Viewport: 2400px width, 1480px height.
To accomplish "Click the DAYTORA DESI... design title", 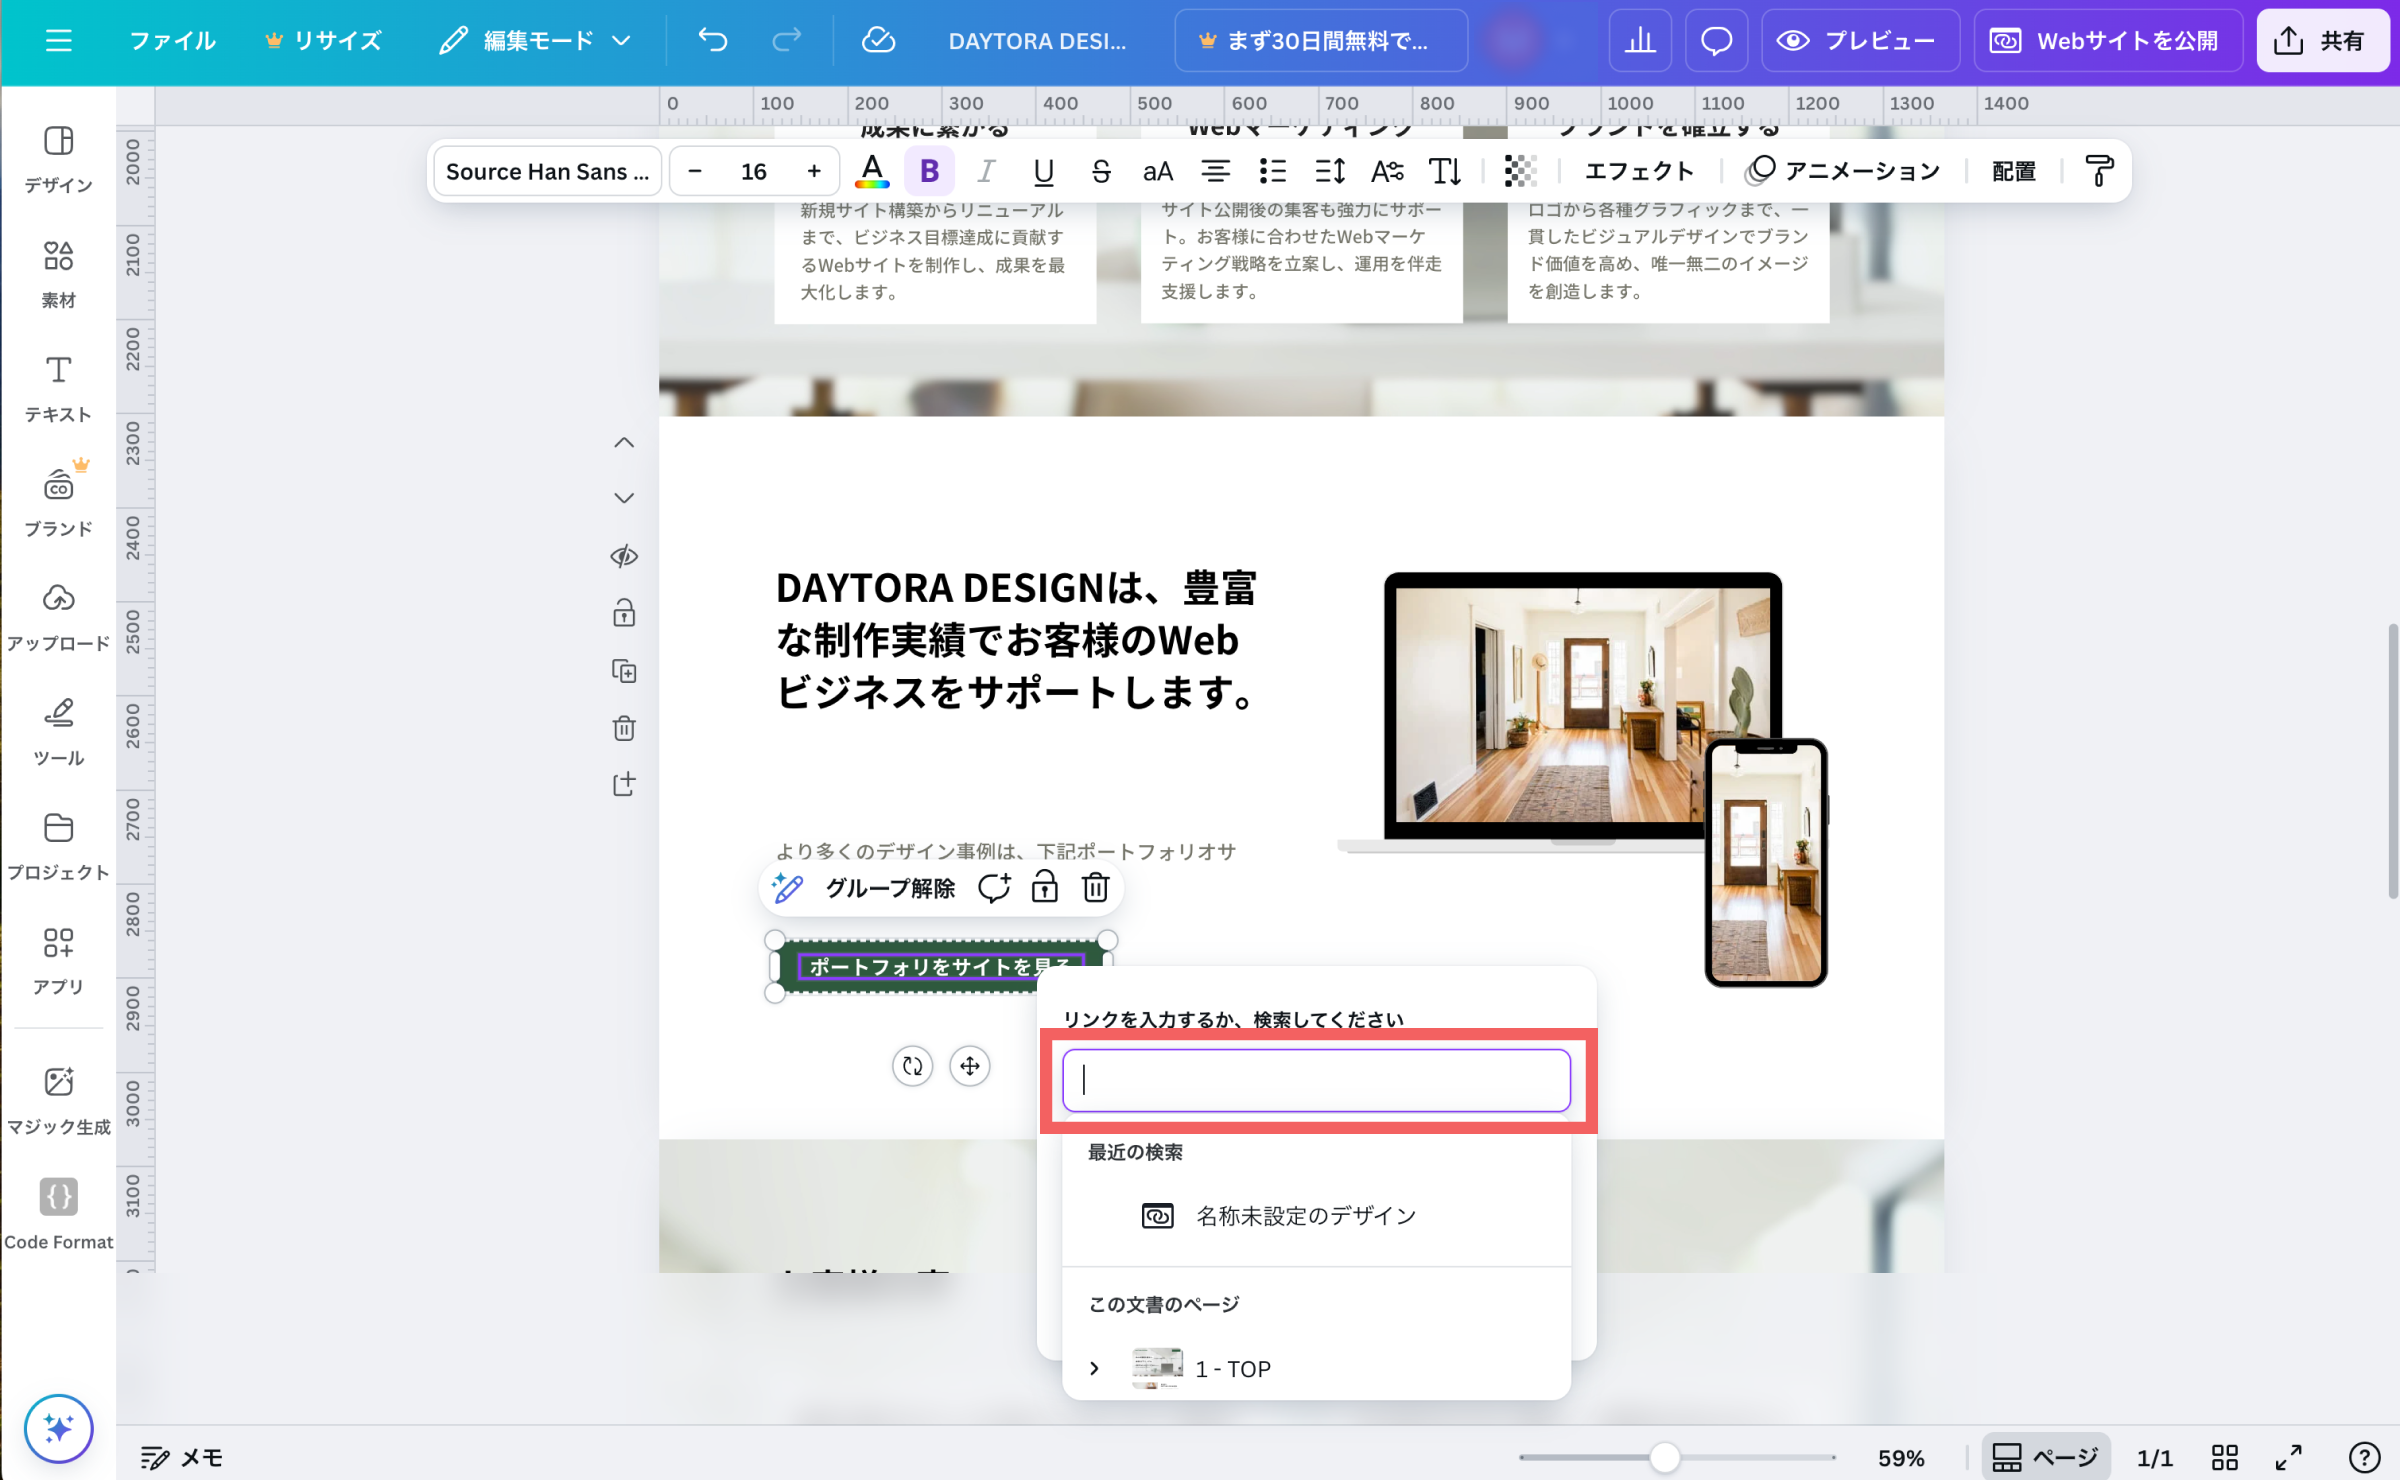I will click(1037, 41).
